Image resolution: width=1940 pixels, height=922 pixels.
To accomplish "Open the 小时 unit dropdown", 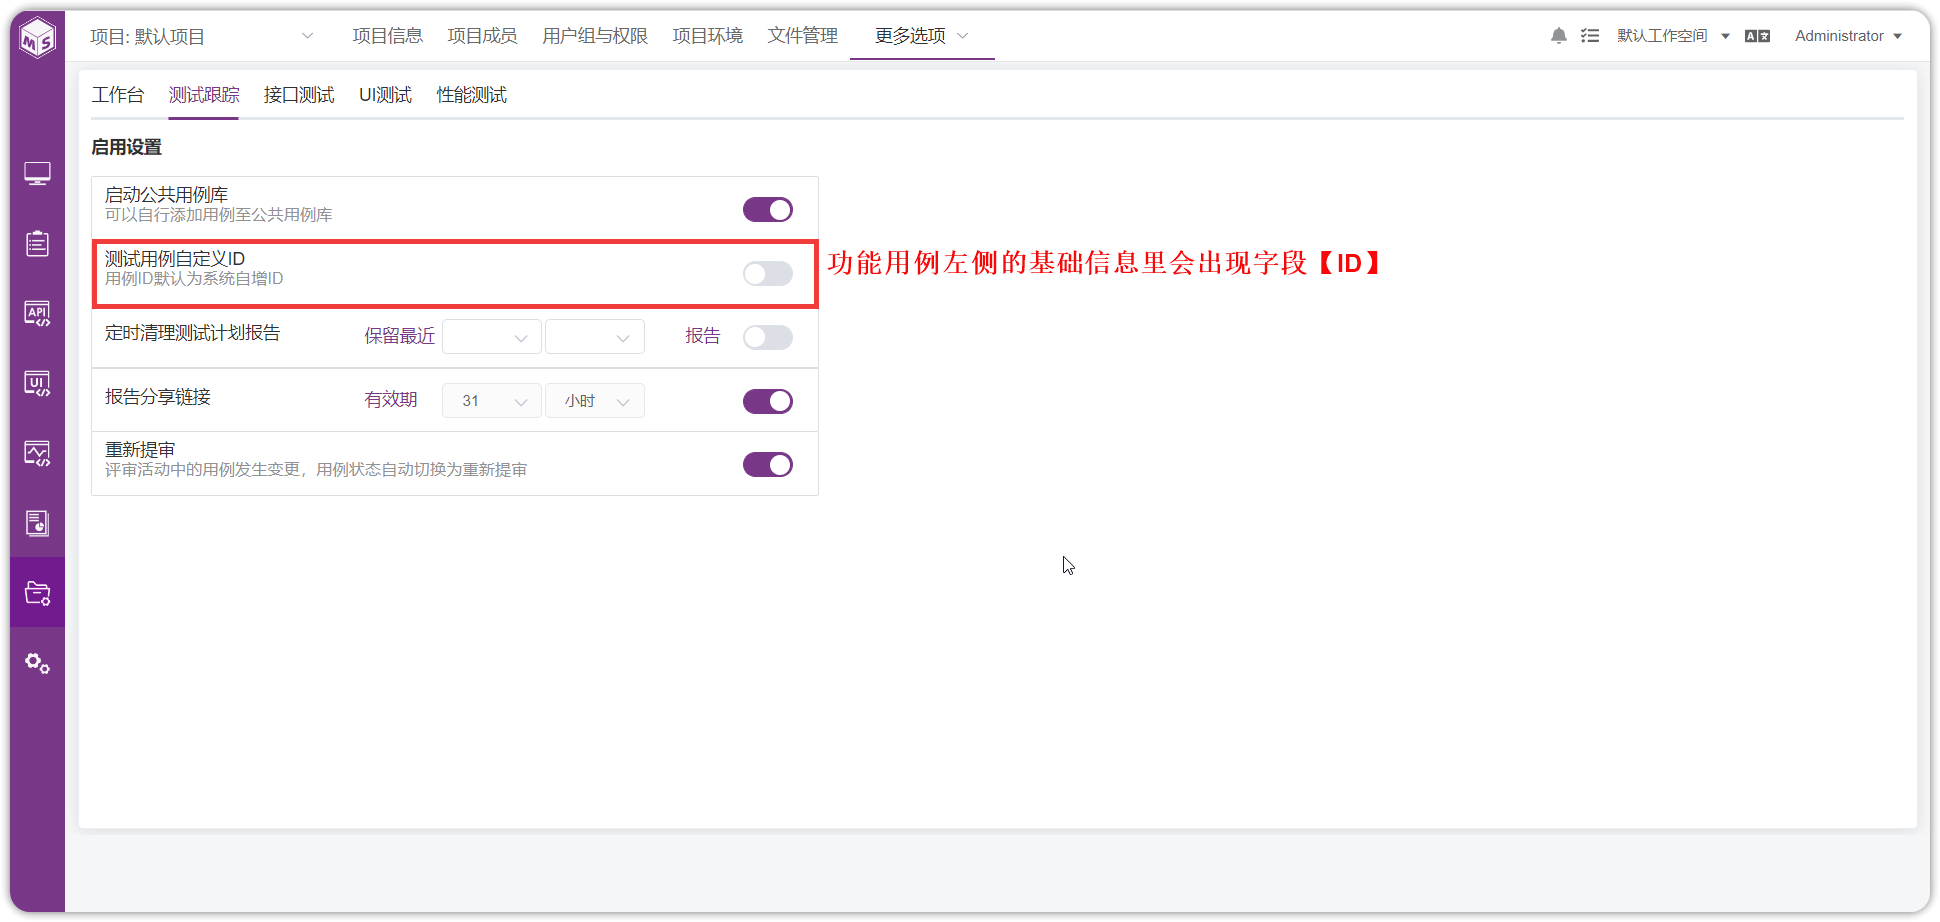I will (x=595, y=401).
